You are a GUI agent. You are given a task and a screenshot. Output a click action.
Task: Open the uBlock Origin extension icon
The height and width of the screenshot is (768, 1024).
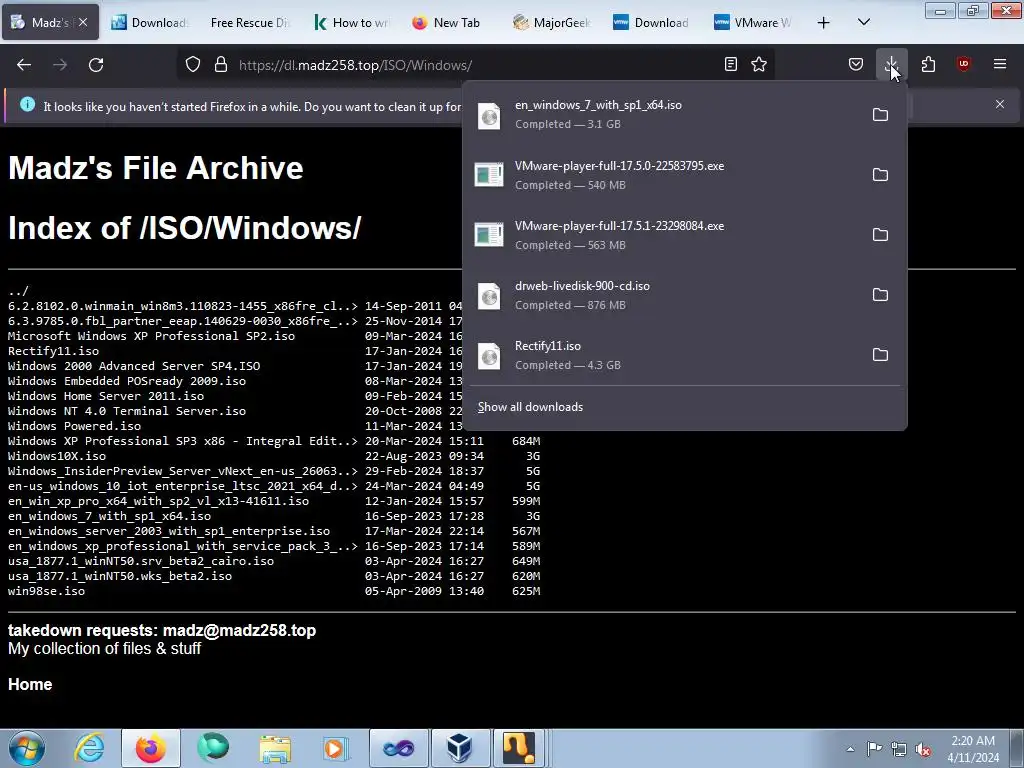click(x=963, y=64)
